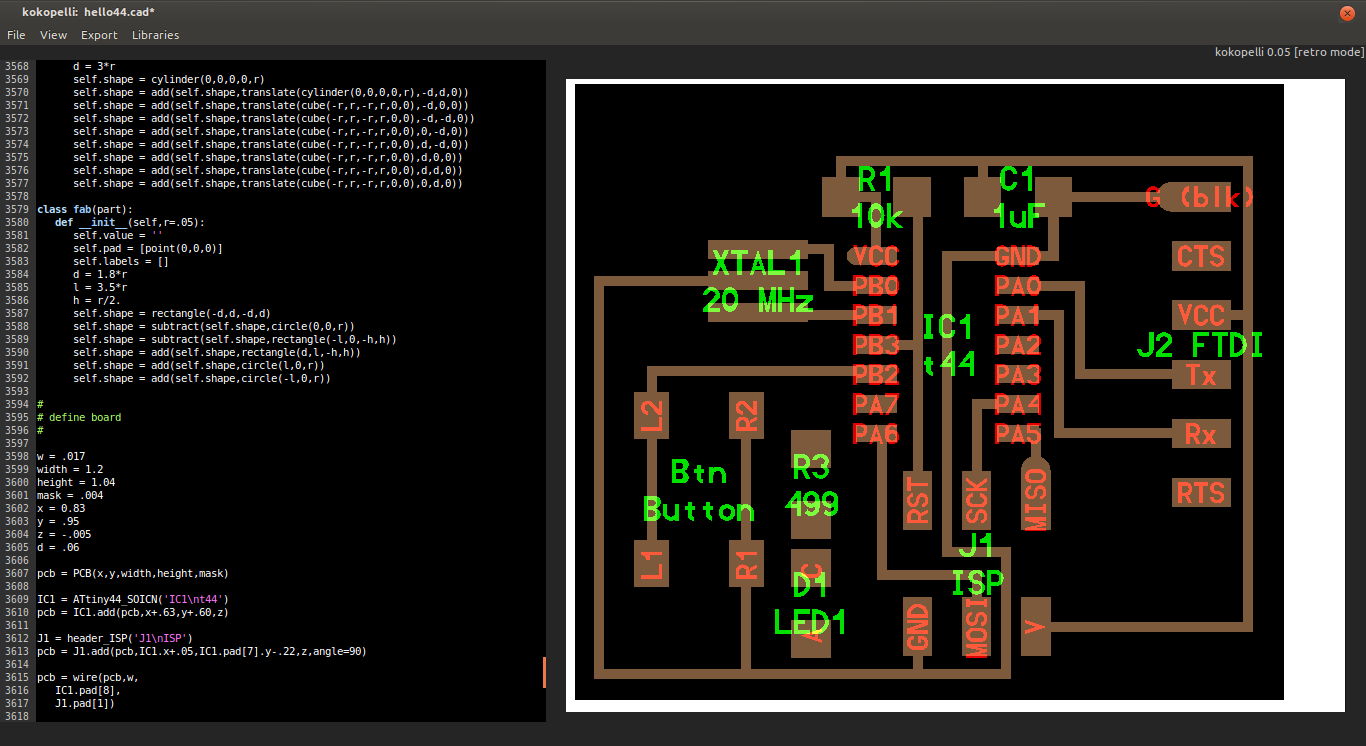Click code line 3598 'w = .017'

pyautogui.click(x=61, y=456)
